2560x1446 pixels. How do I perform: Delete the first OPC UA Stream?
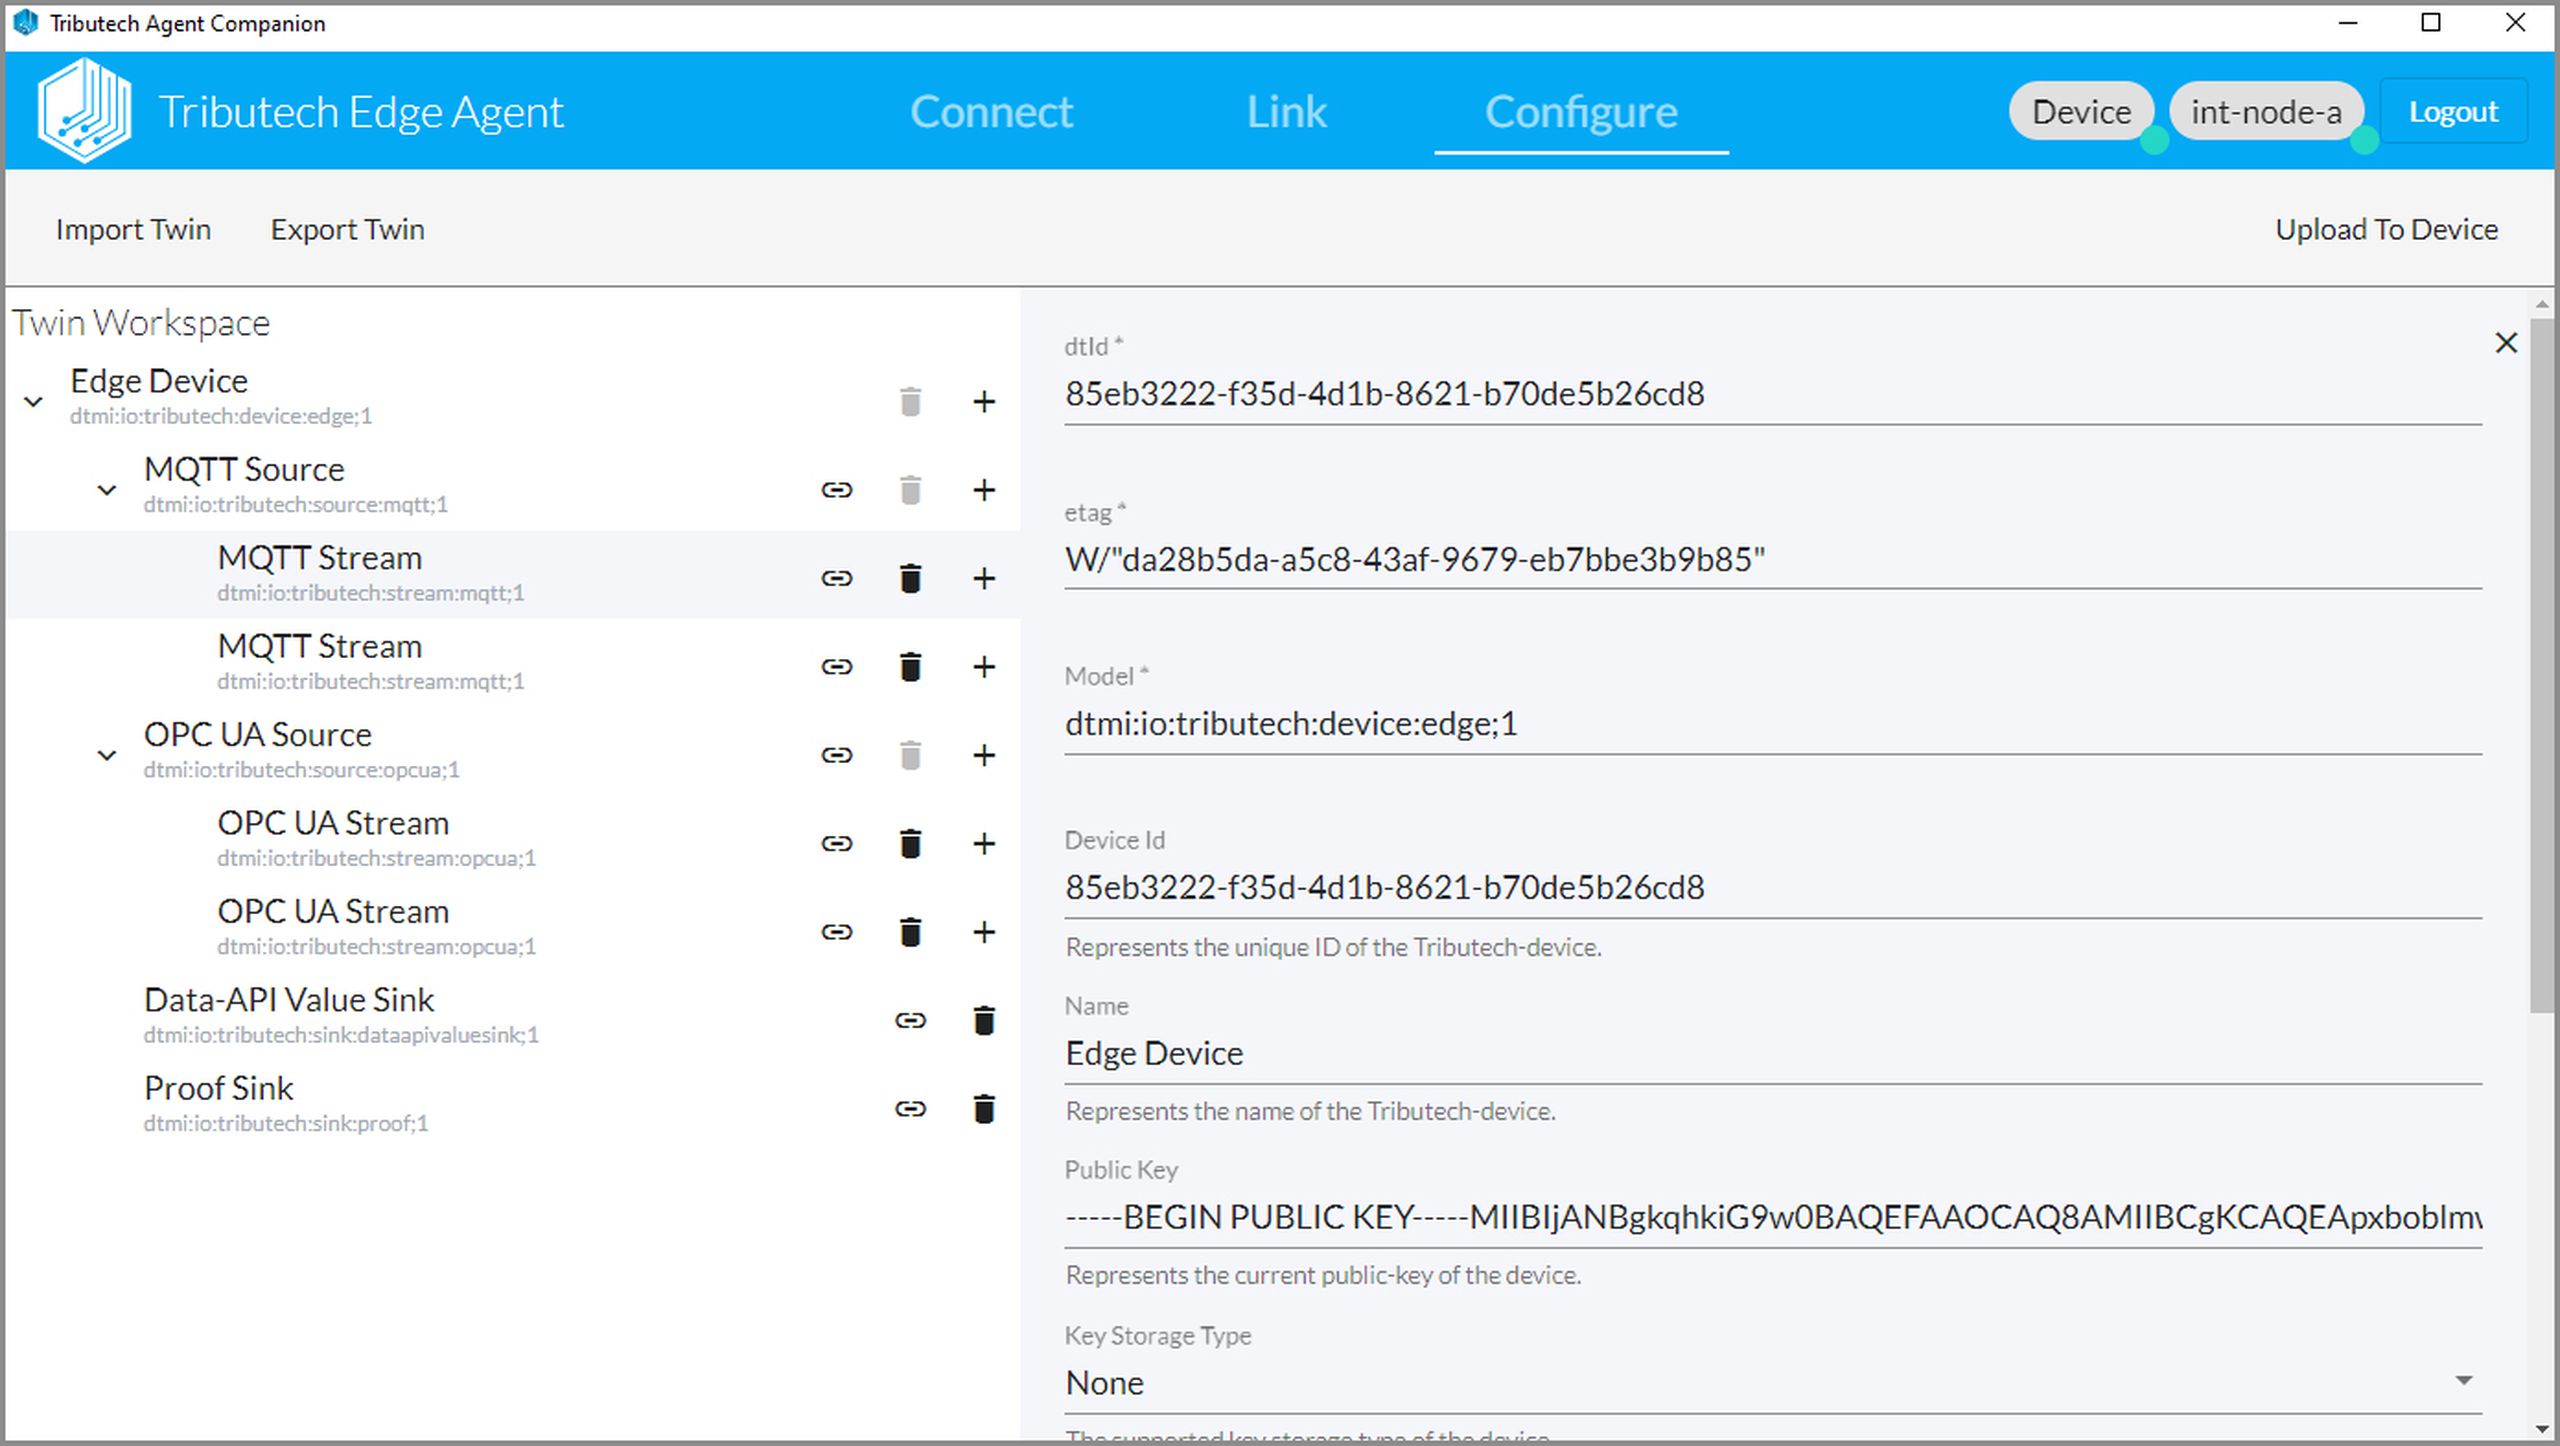pos(910,844)
